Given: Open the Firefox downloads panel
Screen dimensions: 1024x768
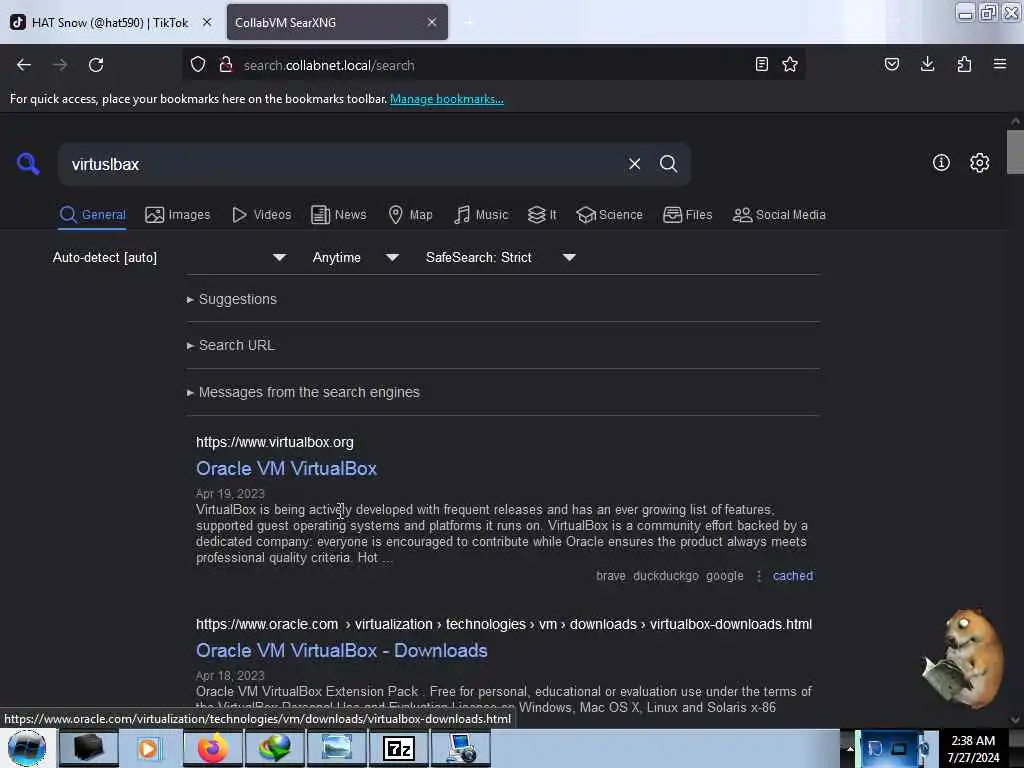Looking at the screenshot, I should 927,64.
